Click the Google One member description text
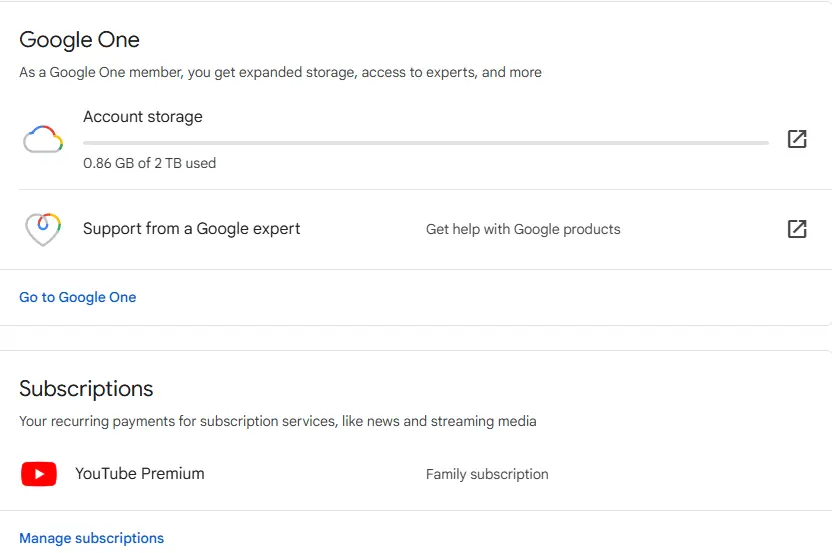This screenshot has width=832, height=553. pyautogui.click(x=280, y=72)
